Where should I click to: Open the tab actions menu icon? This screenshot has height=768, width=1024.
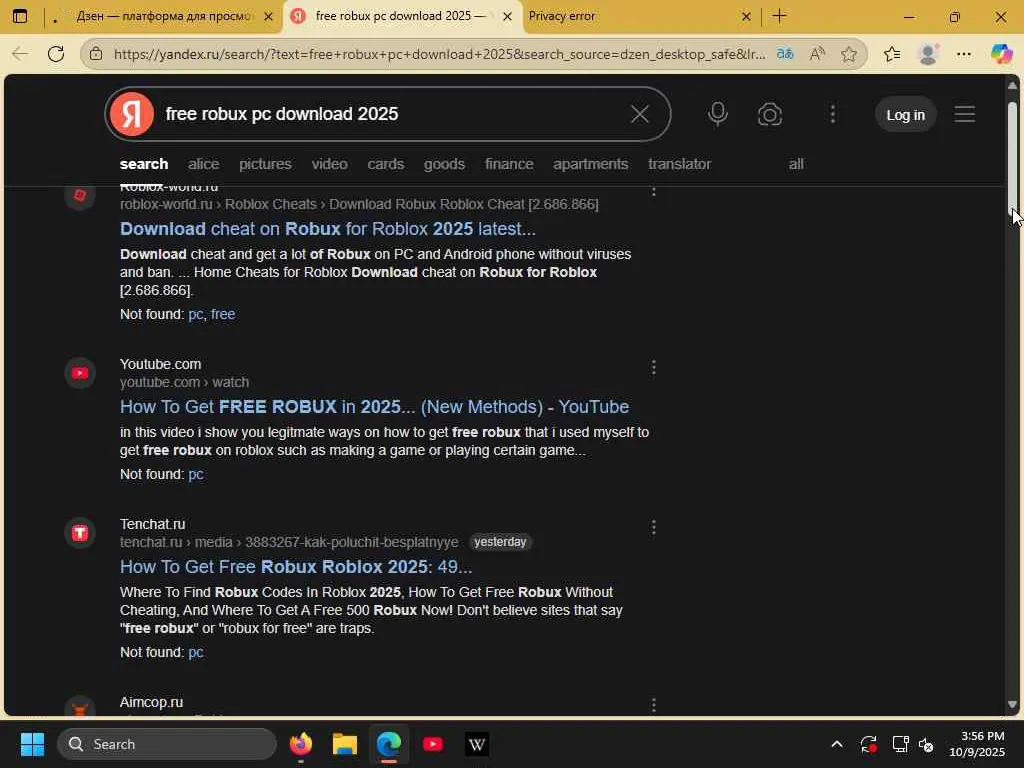[x=20, y=16]
